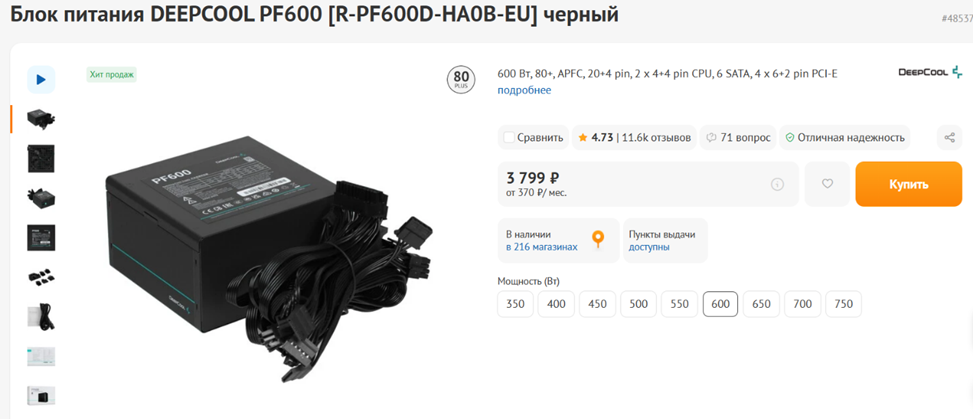Tick the Сравнить checkbox
973x419 pixels.
click(509, 137)
